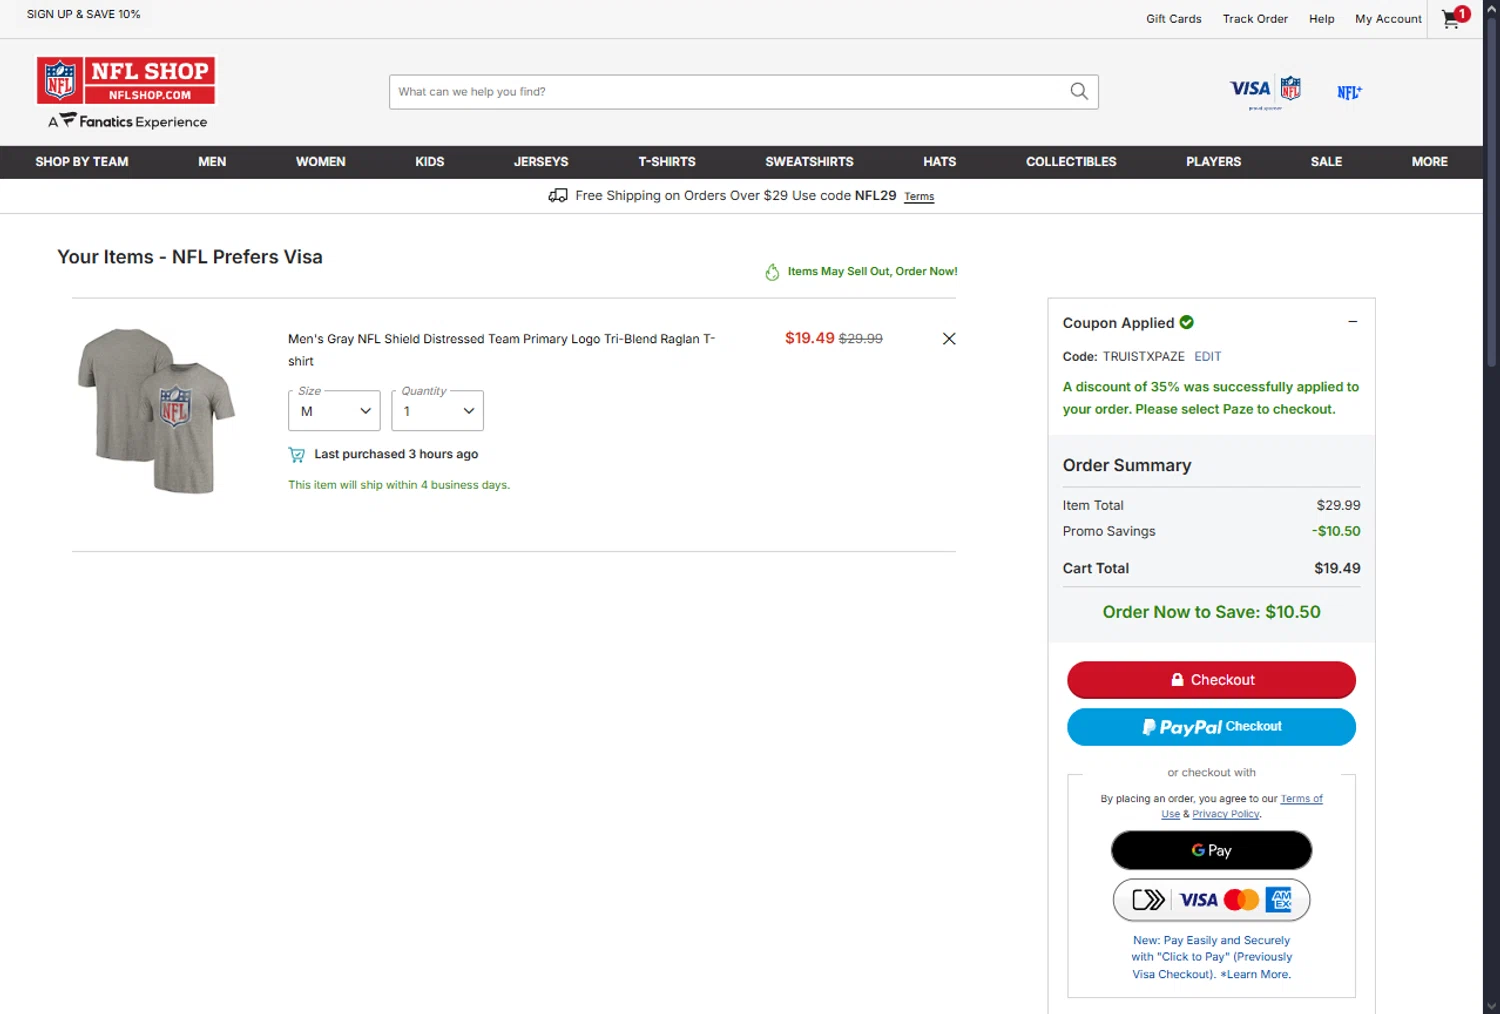Screen dimensions: 1500x1014
Task: Open the Terms of Use link
Action: click(1301, 799)
